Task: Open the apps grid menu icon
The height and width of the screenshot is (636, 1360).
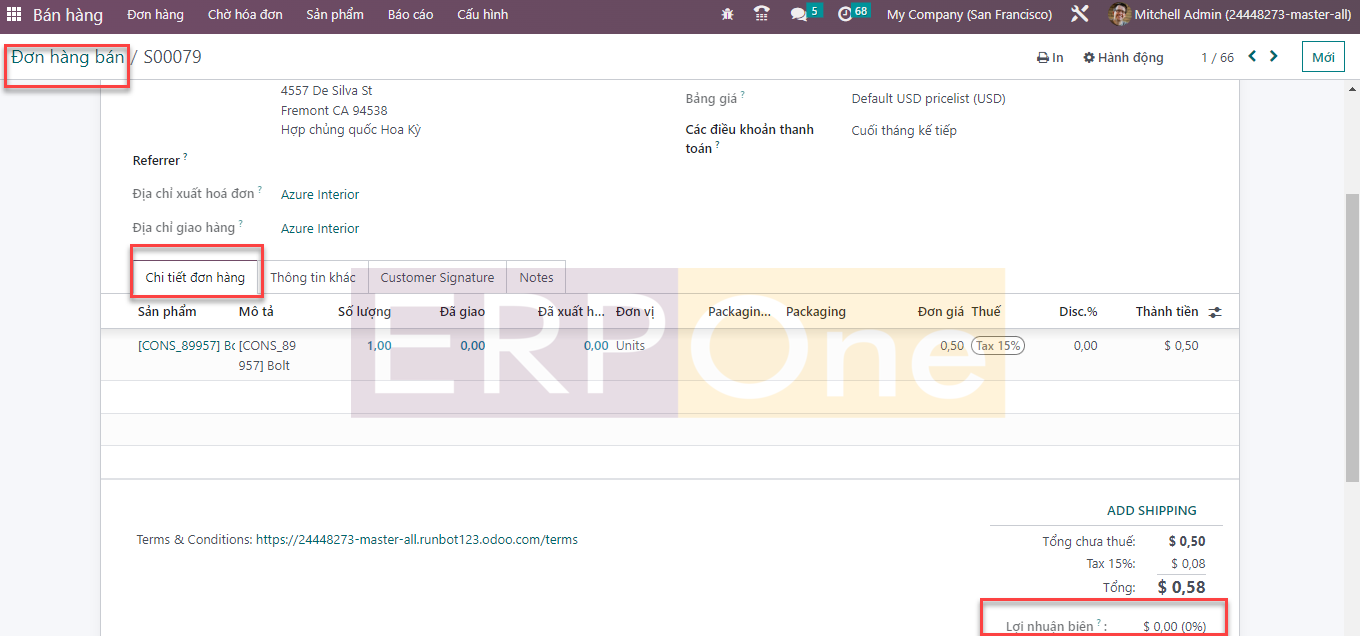Action: (x=14, y=15)
